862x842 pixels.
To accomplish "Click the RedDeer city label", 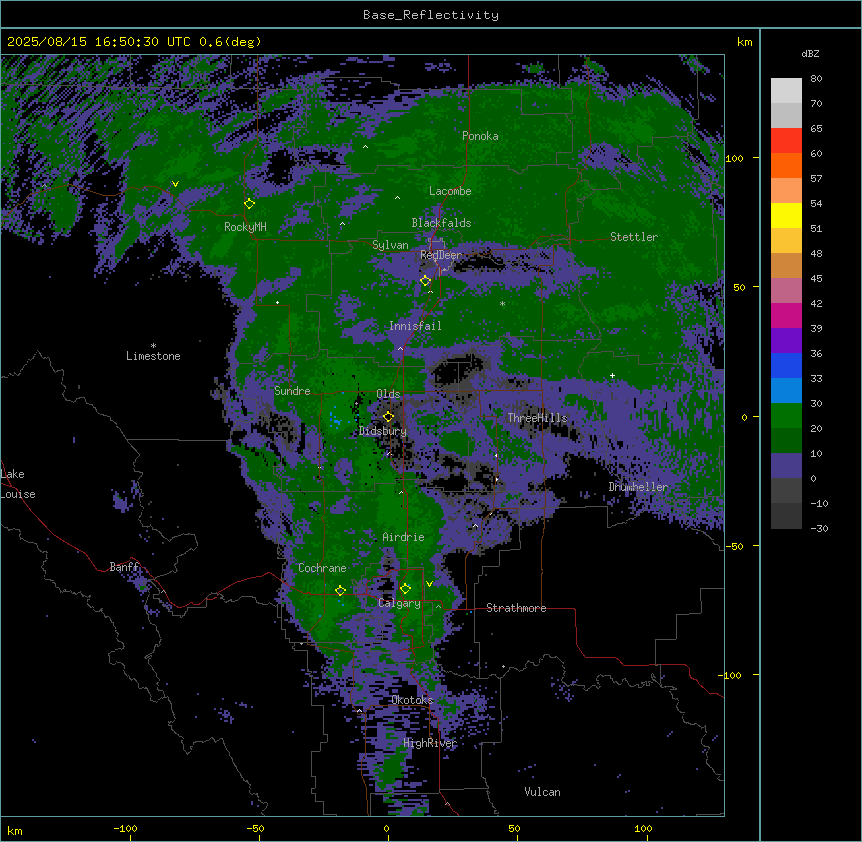I will [x=441, y=255].
